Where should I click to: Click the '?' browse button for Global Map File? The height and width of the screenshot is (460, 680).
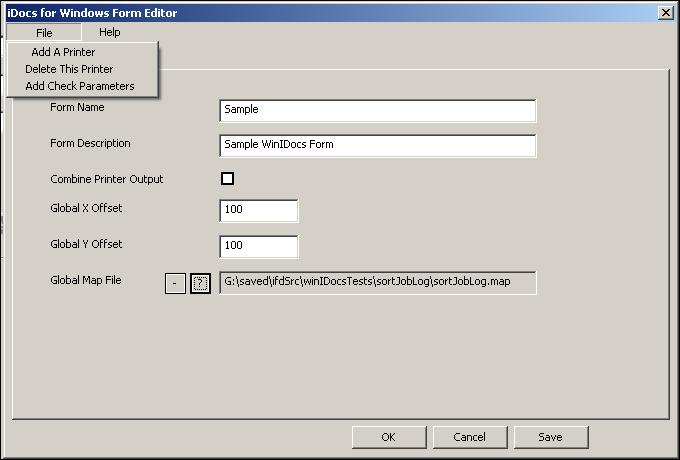point(200,284)
